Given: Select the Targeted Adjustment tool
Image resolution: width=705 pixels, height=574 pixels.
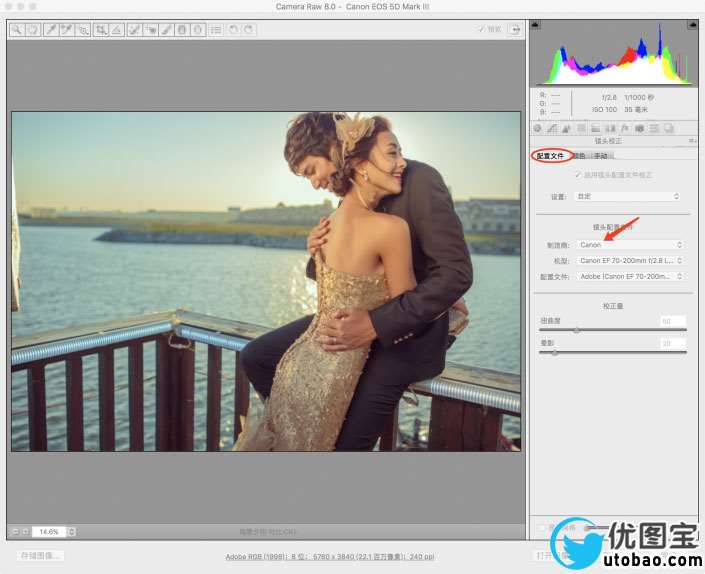Looking at the screenshot, I should (x=83, y=30).
